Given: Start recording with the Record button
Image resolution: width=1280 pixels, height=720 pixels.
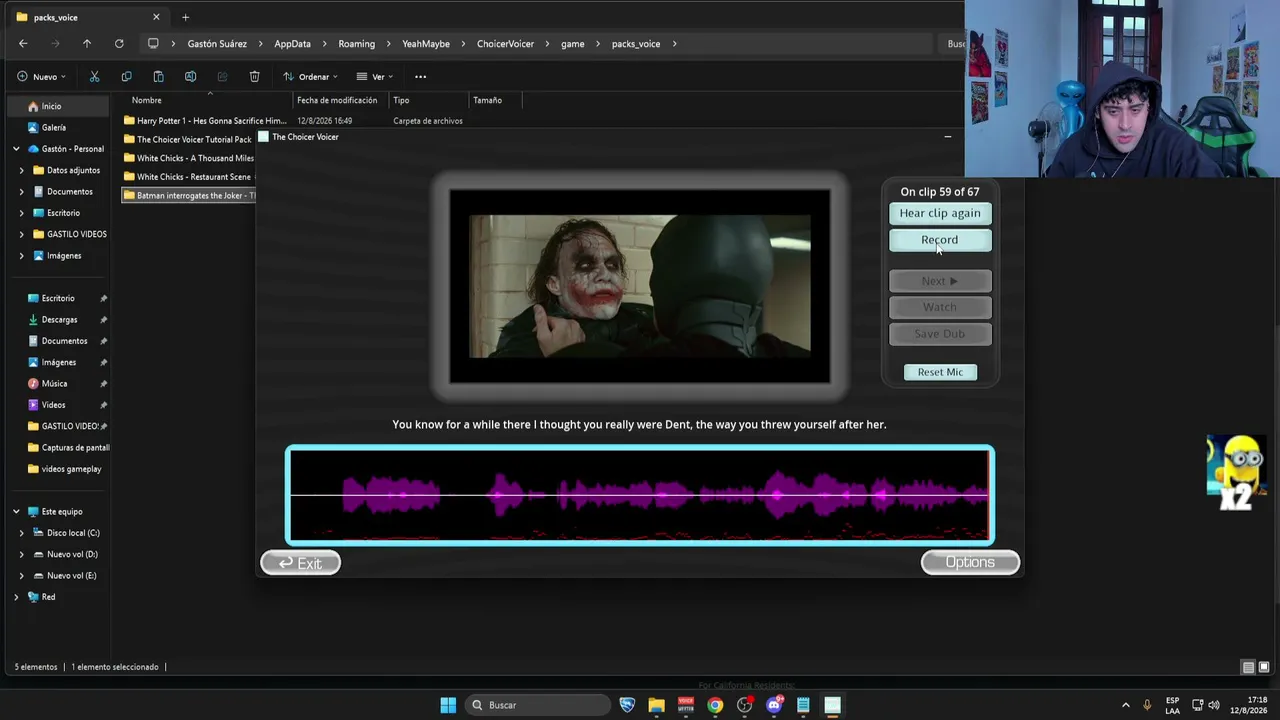Looking at the screenshot, I should 940,240.
